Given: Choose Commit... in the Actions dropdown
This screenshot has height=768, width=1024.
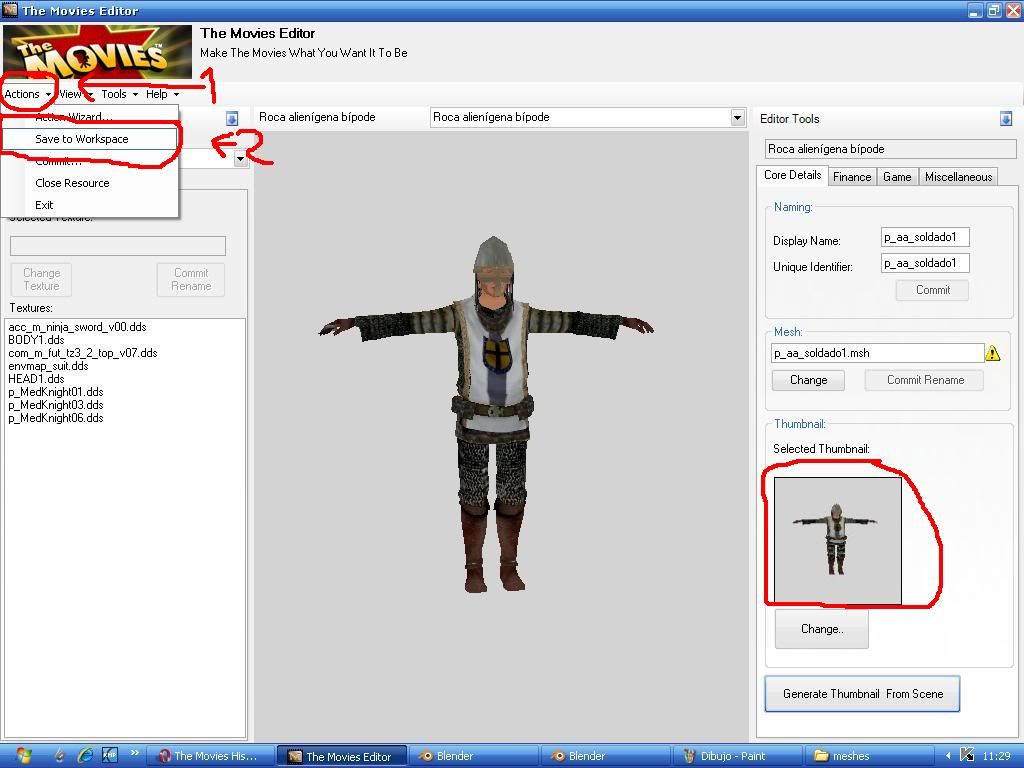Looking at the screenshot, I should 89,161.
